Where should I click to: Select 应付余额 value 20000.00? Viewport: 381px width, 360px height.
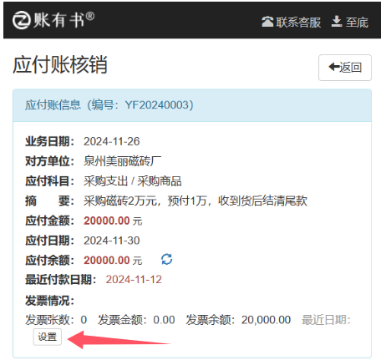click(107, 260)
